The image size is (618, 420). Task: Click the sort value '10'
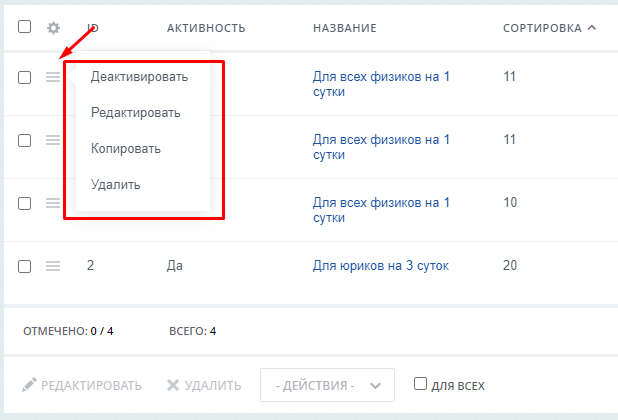510,203
